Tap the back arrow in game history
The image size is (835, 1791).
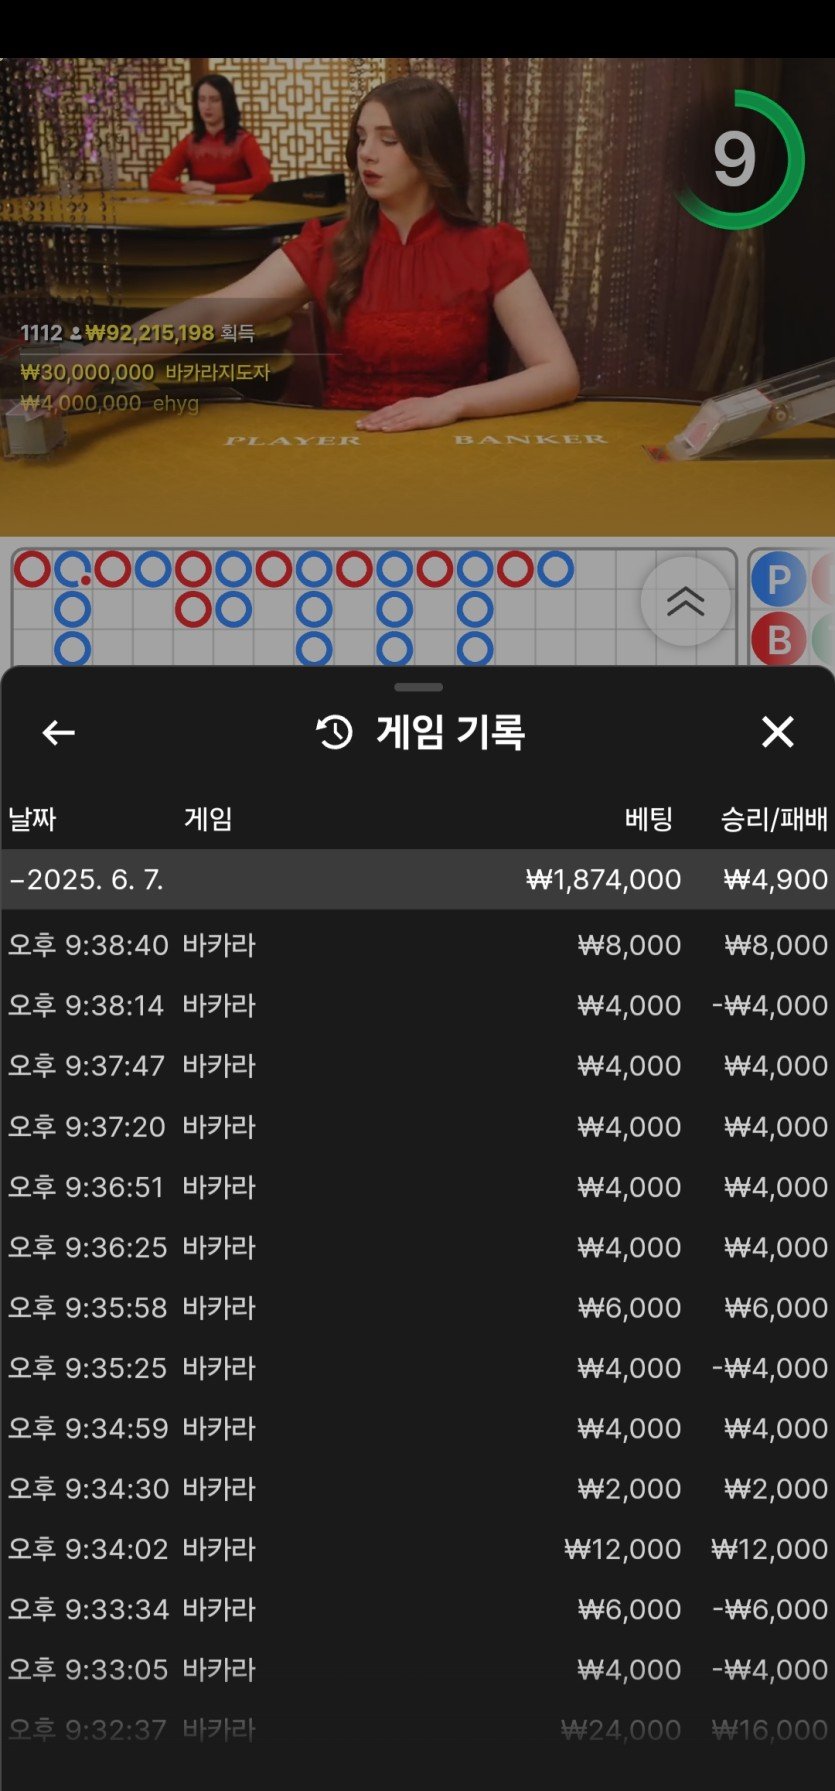click(58, 733)
